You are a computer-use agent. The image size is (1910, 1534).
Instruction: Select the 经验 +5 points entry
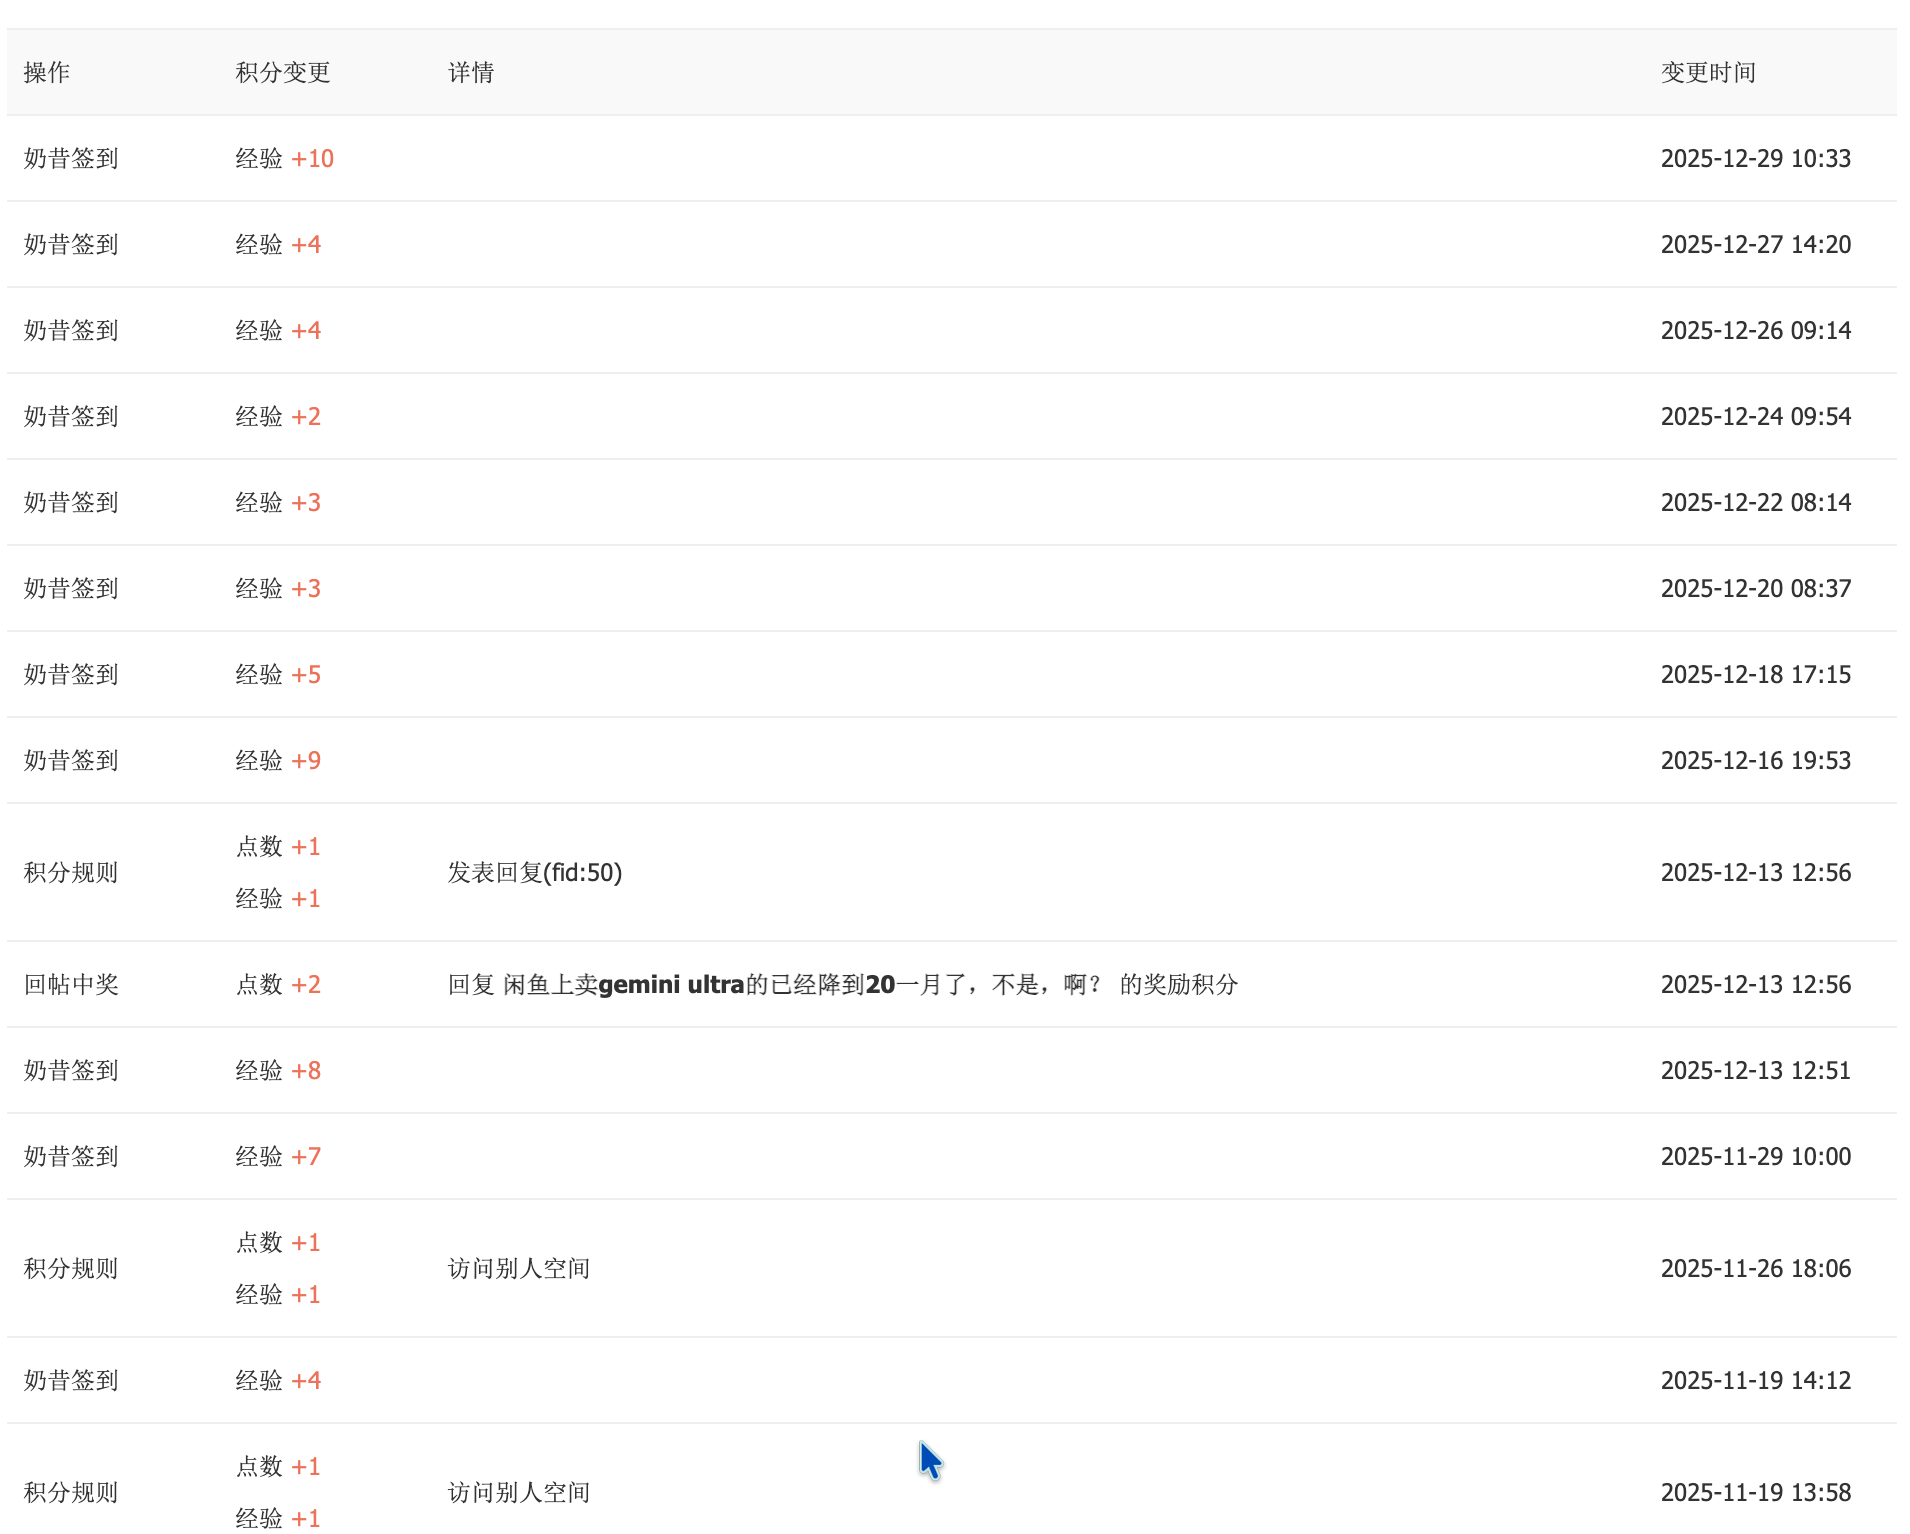coord(278,675)
